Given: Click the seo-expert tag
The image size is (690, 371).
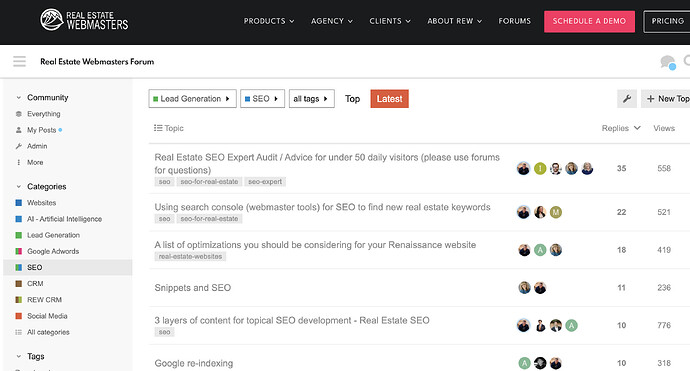Looking at the screenshot, I should [x=265, y=182].
